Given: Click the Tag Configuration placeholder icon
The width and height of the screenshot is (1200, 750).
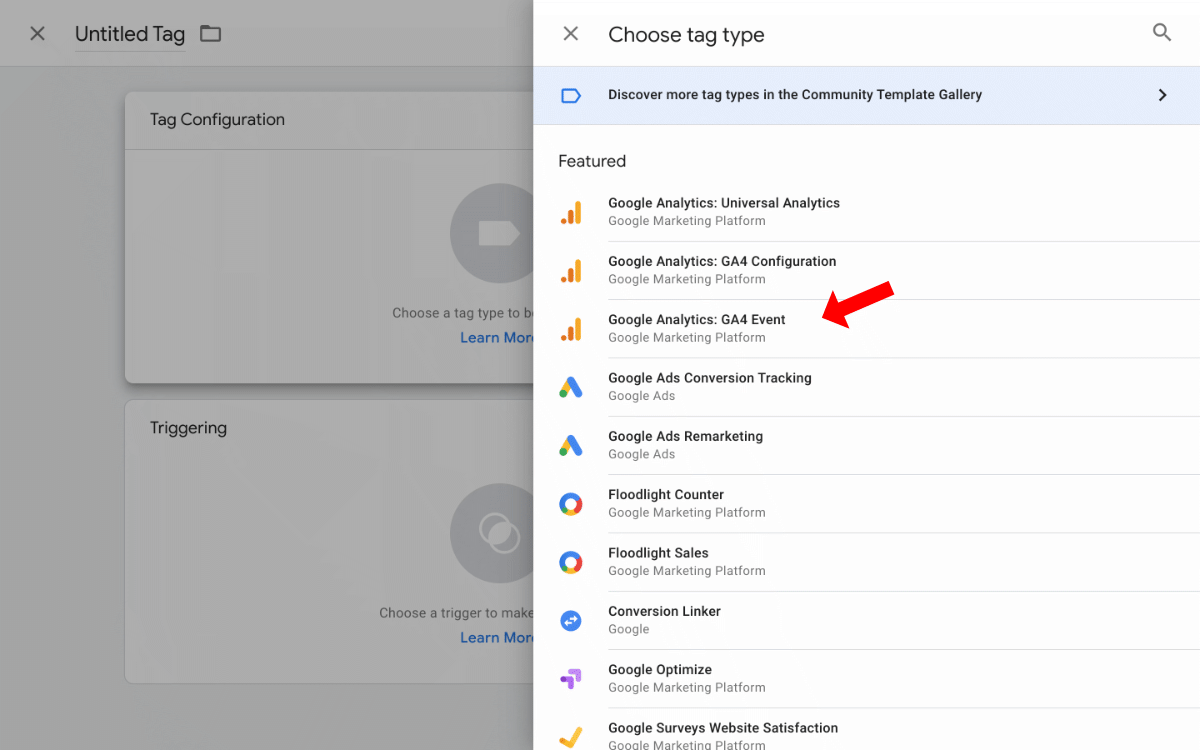Looking at the screenshot, I should [x=492, y=233].
